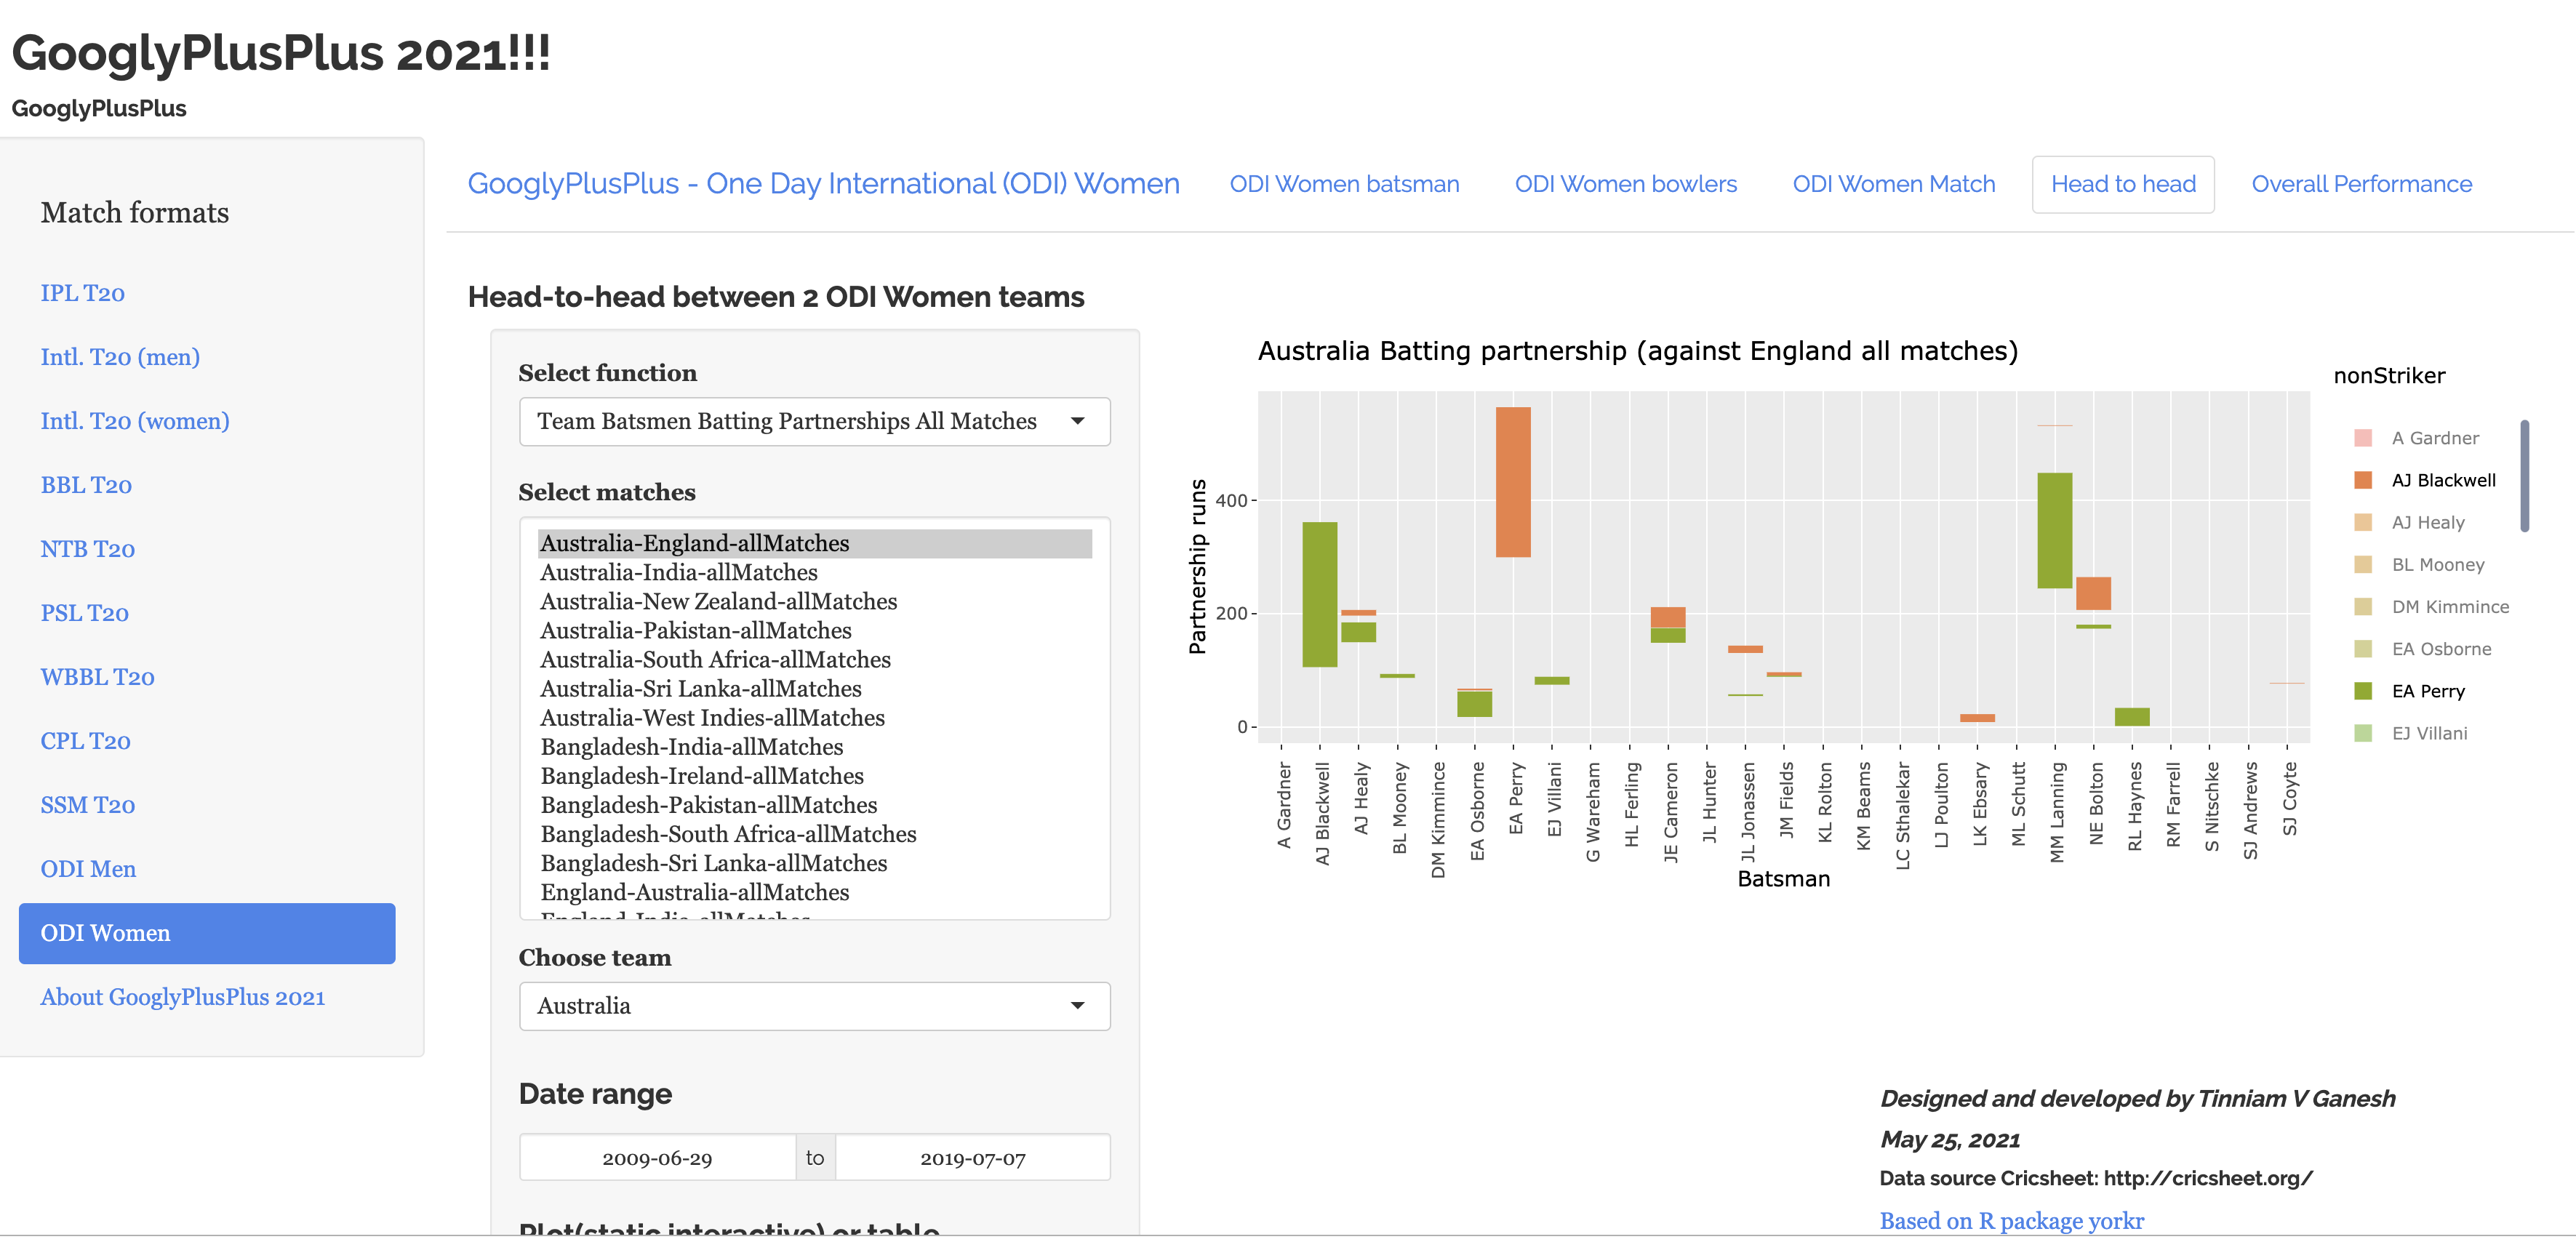Open the WBBL T20 sidebar link

point(97,677)
